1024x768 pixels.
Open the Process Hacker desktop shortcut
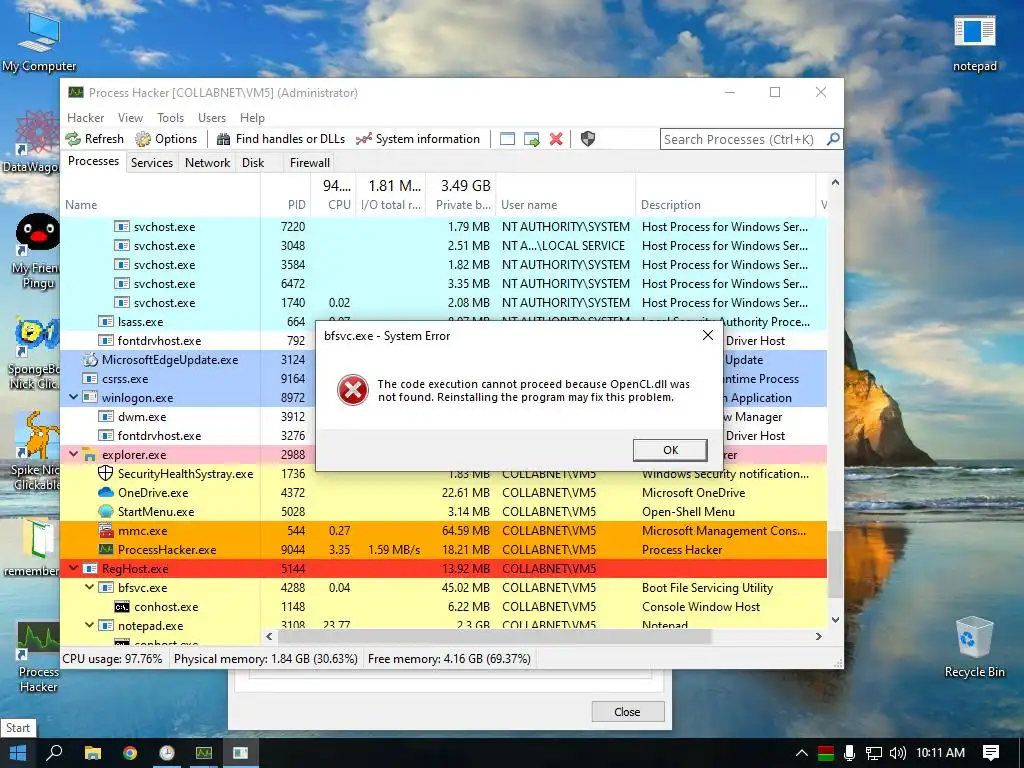38,656
